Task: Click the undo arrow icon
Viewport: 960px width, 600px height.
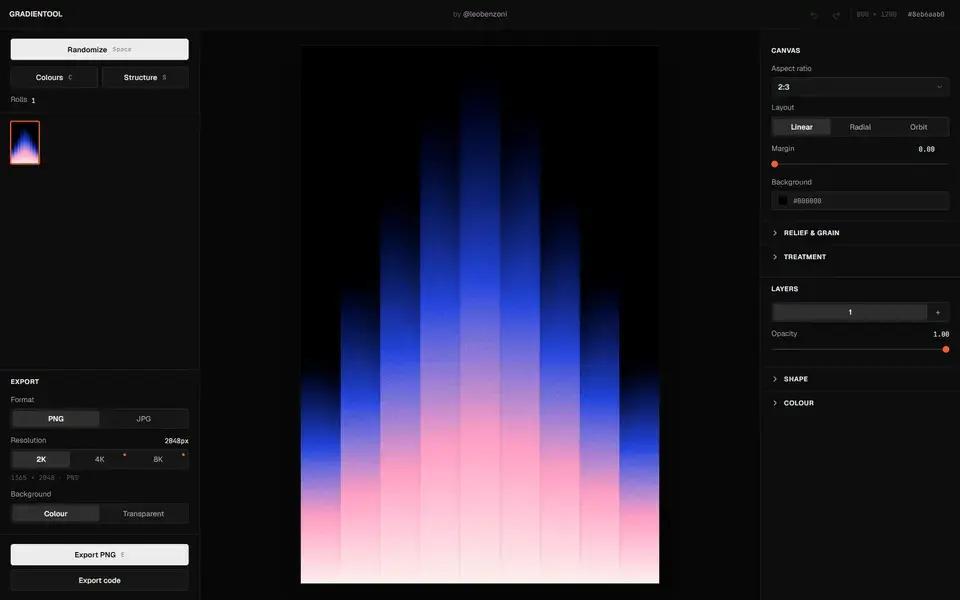Action: [814, 15]
